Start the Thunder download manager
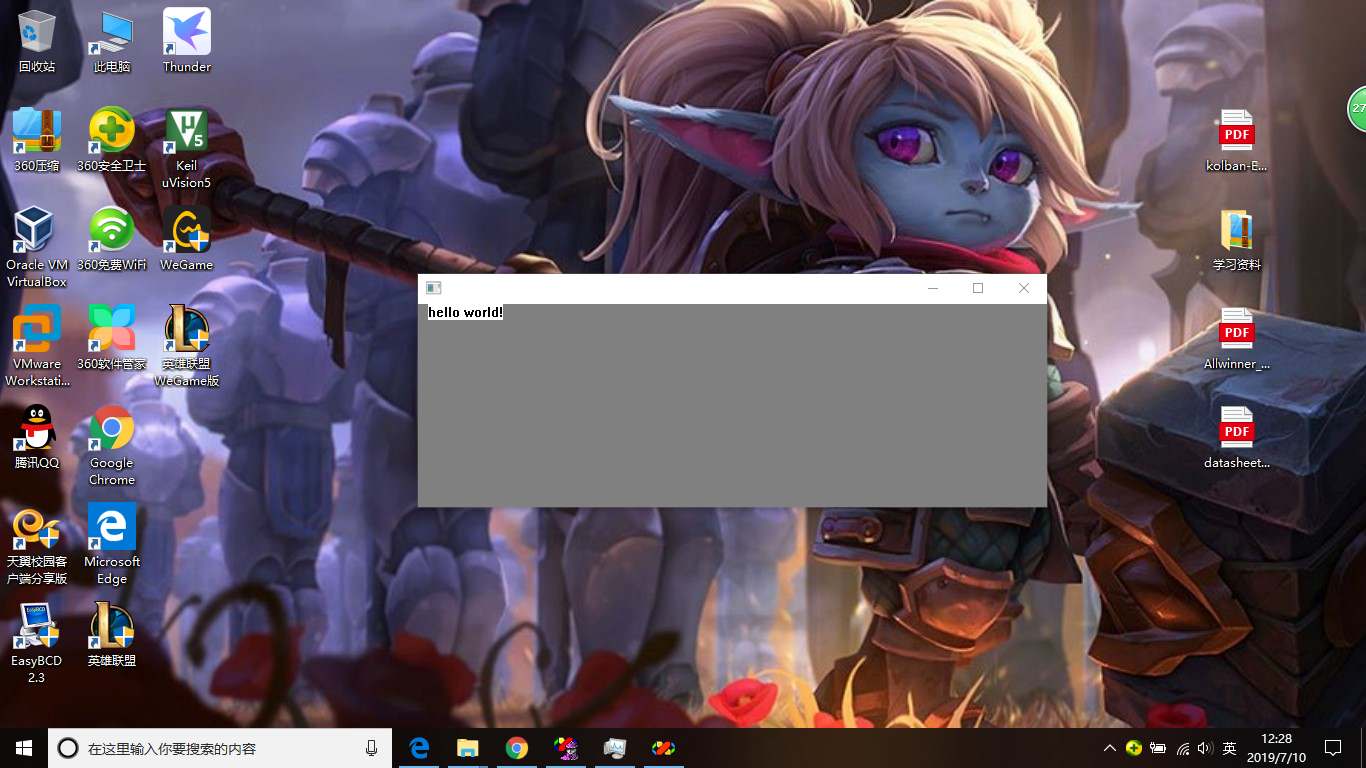Screen dimensions: 1366x768 pos(186,30)
